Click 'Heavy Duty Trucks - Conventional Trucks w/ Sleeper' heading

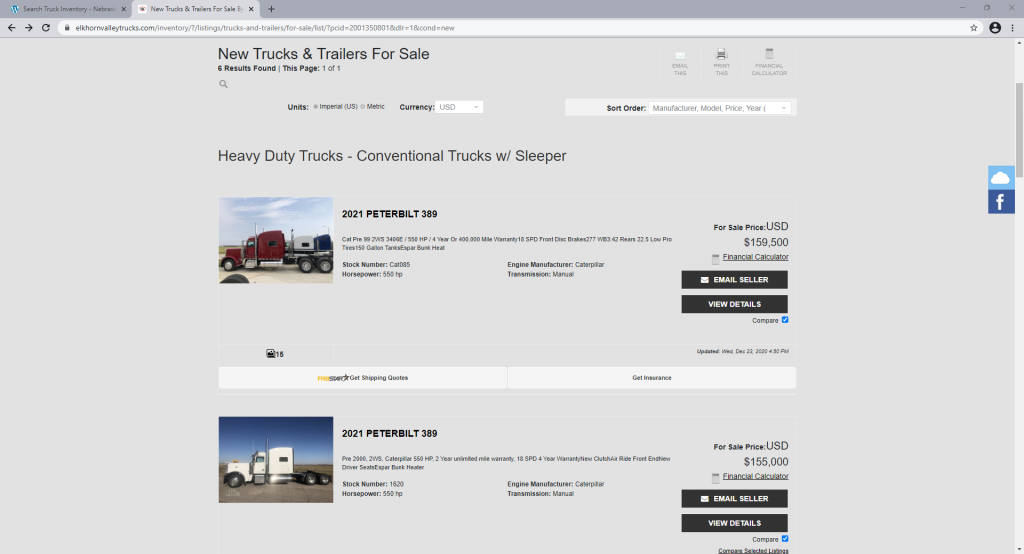392,156
